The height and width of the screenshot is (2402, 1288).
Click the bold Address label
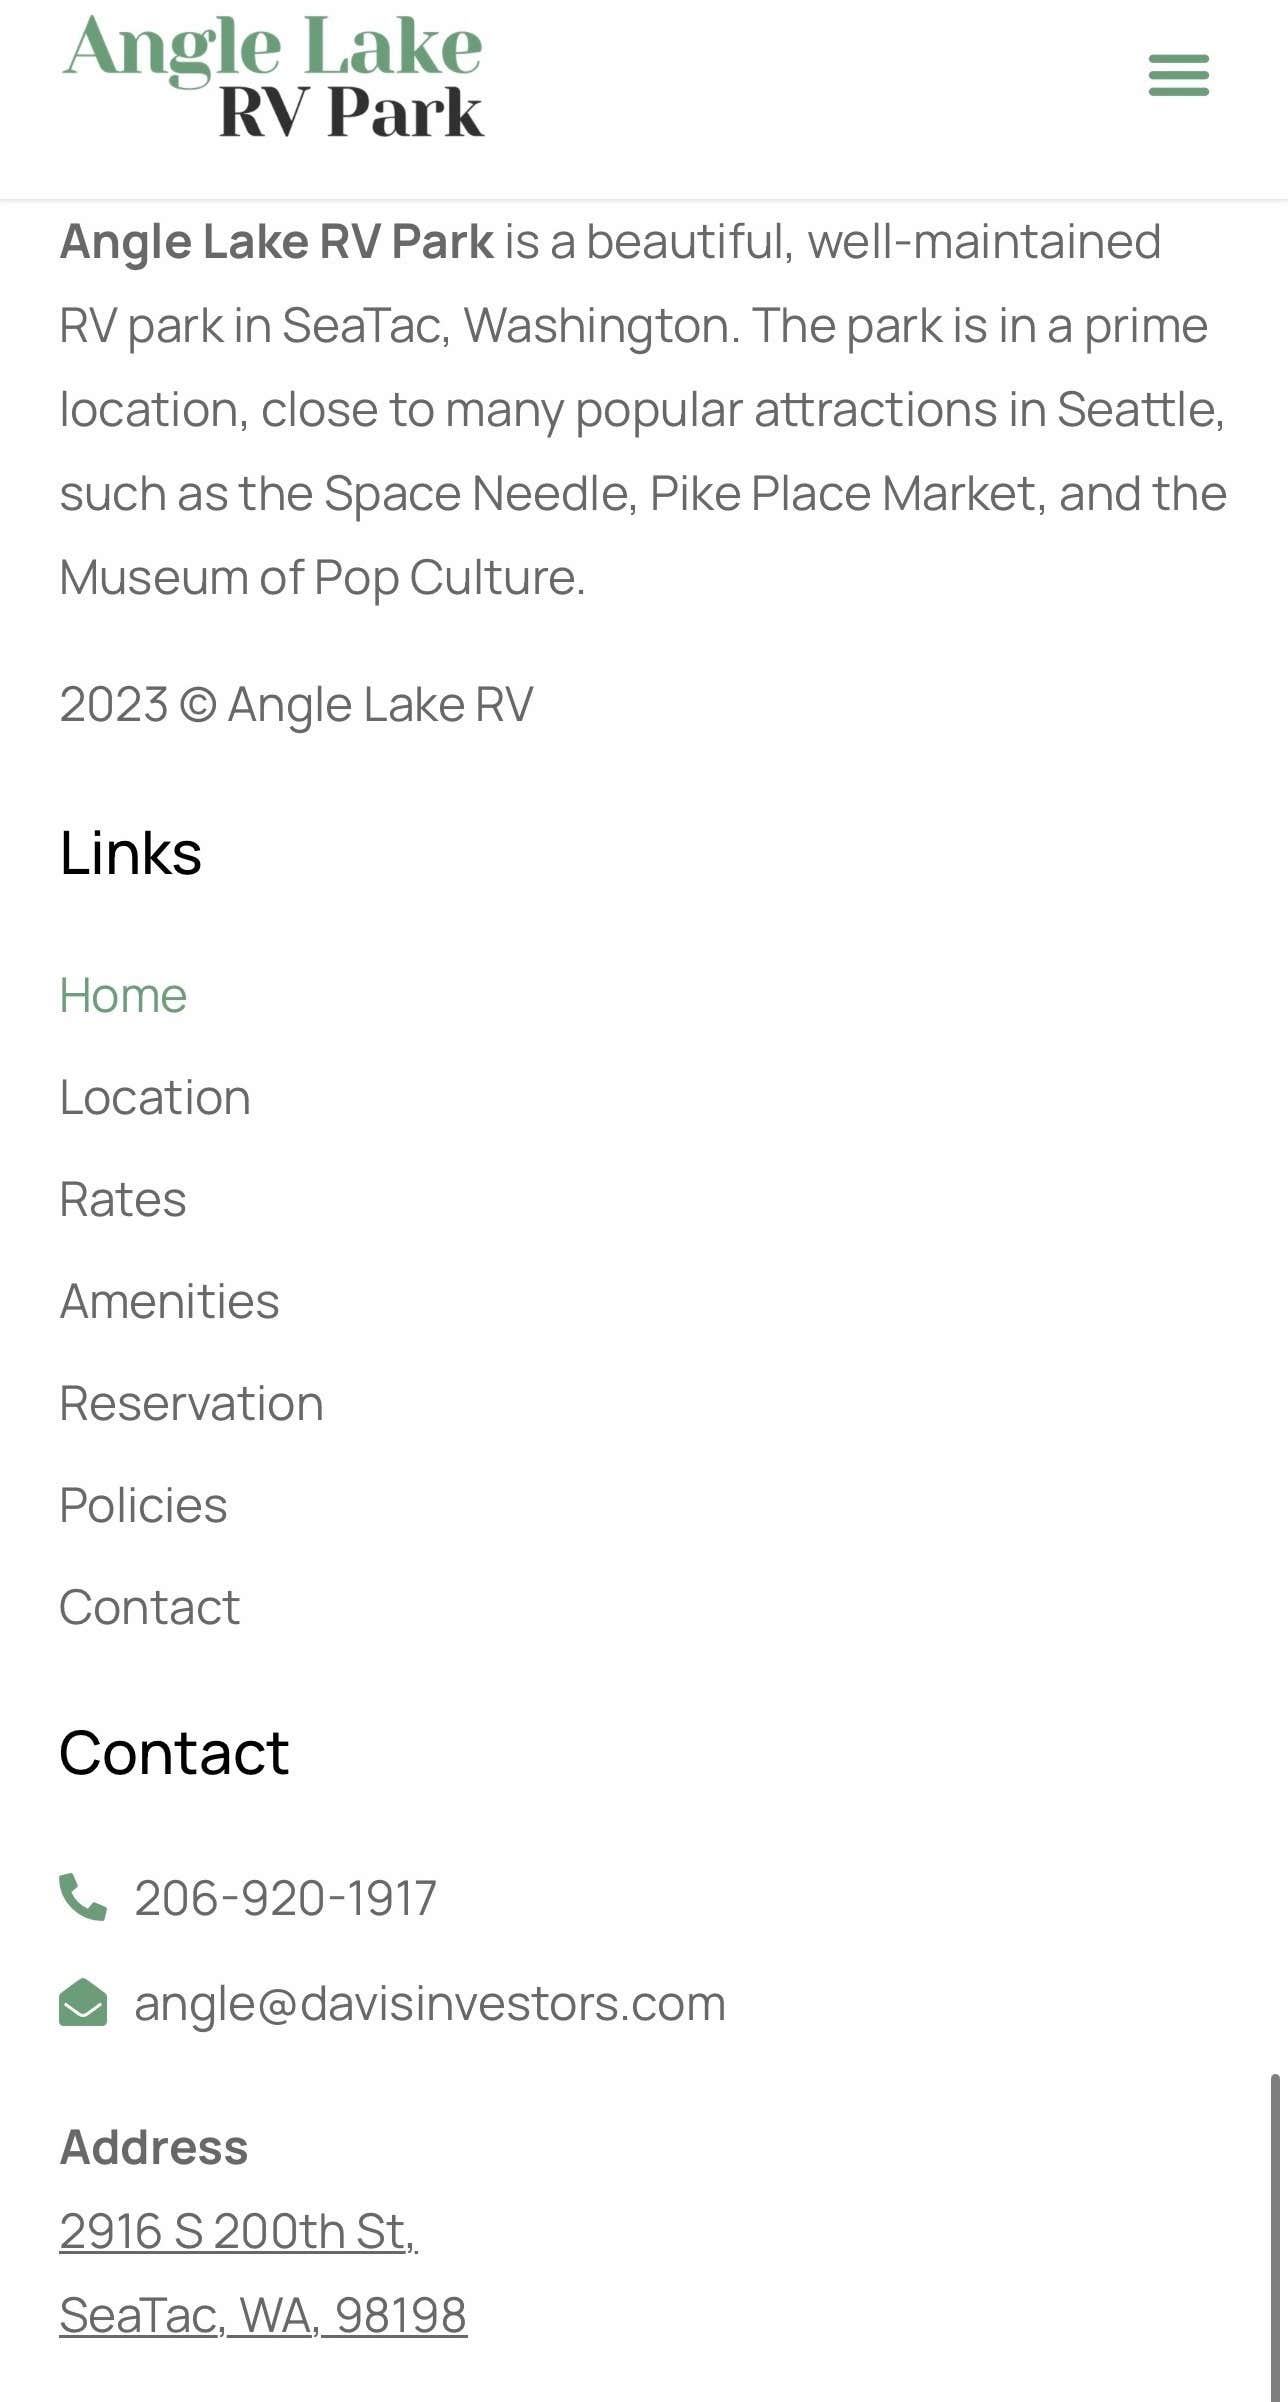point(154,2147)
